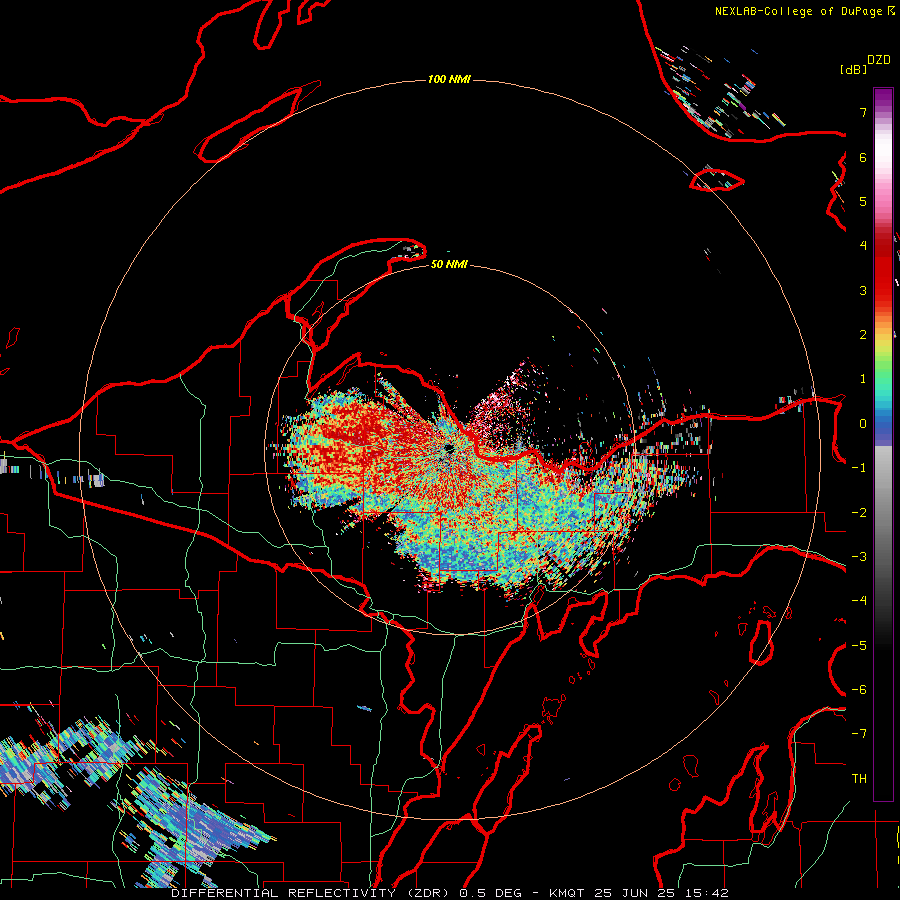Click the KMQT 25 JUN 25 15:42 timestamp
900x900 pixels.
tap(639, 893)
